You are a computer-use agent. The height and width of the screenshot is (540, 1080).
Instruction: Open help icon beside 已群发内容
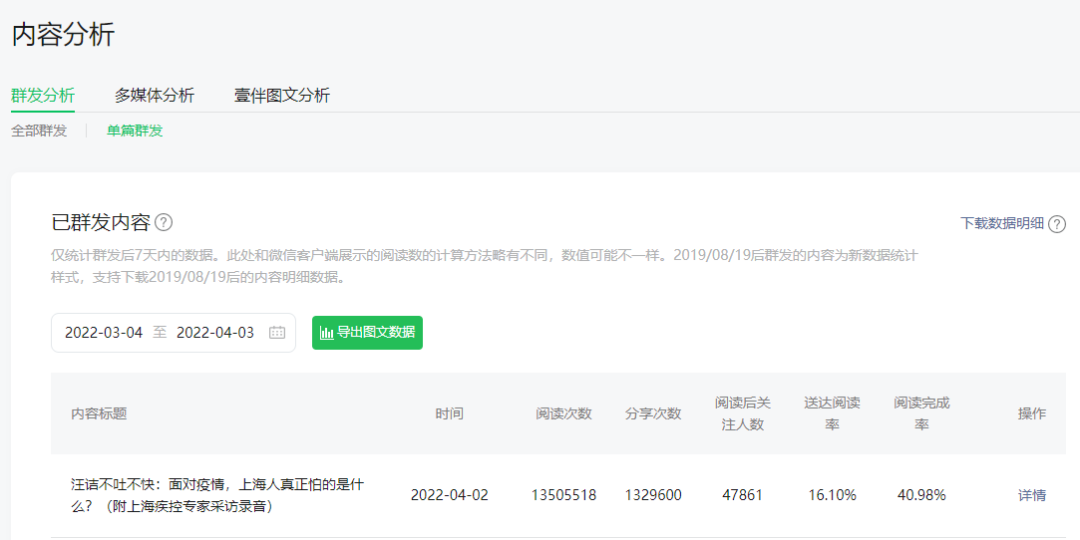coord(164,223)
